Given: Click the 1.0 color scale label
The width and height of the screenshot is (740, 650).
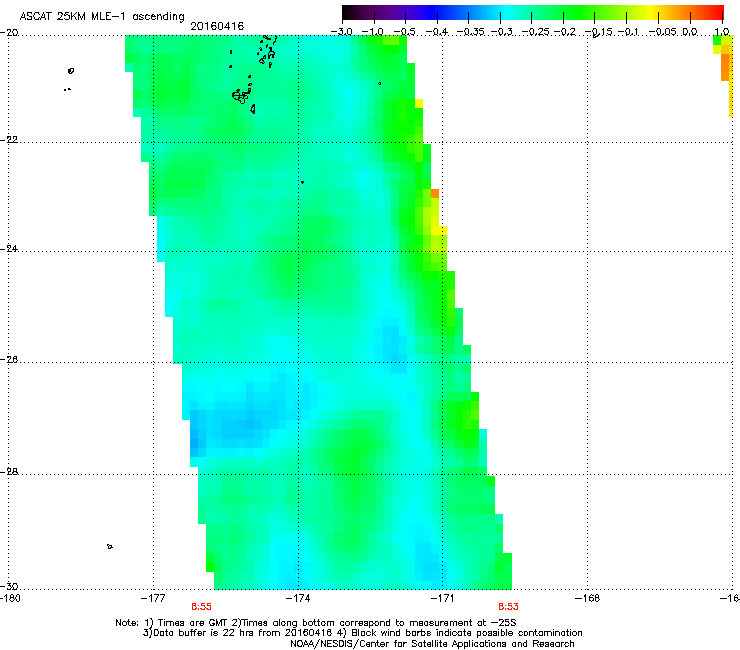Looking at the screenshot, I should (x=722, y=32).
